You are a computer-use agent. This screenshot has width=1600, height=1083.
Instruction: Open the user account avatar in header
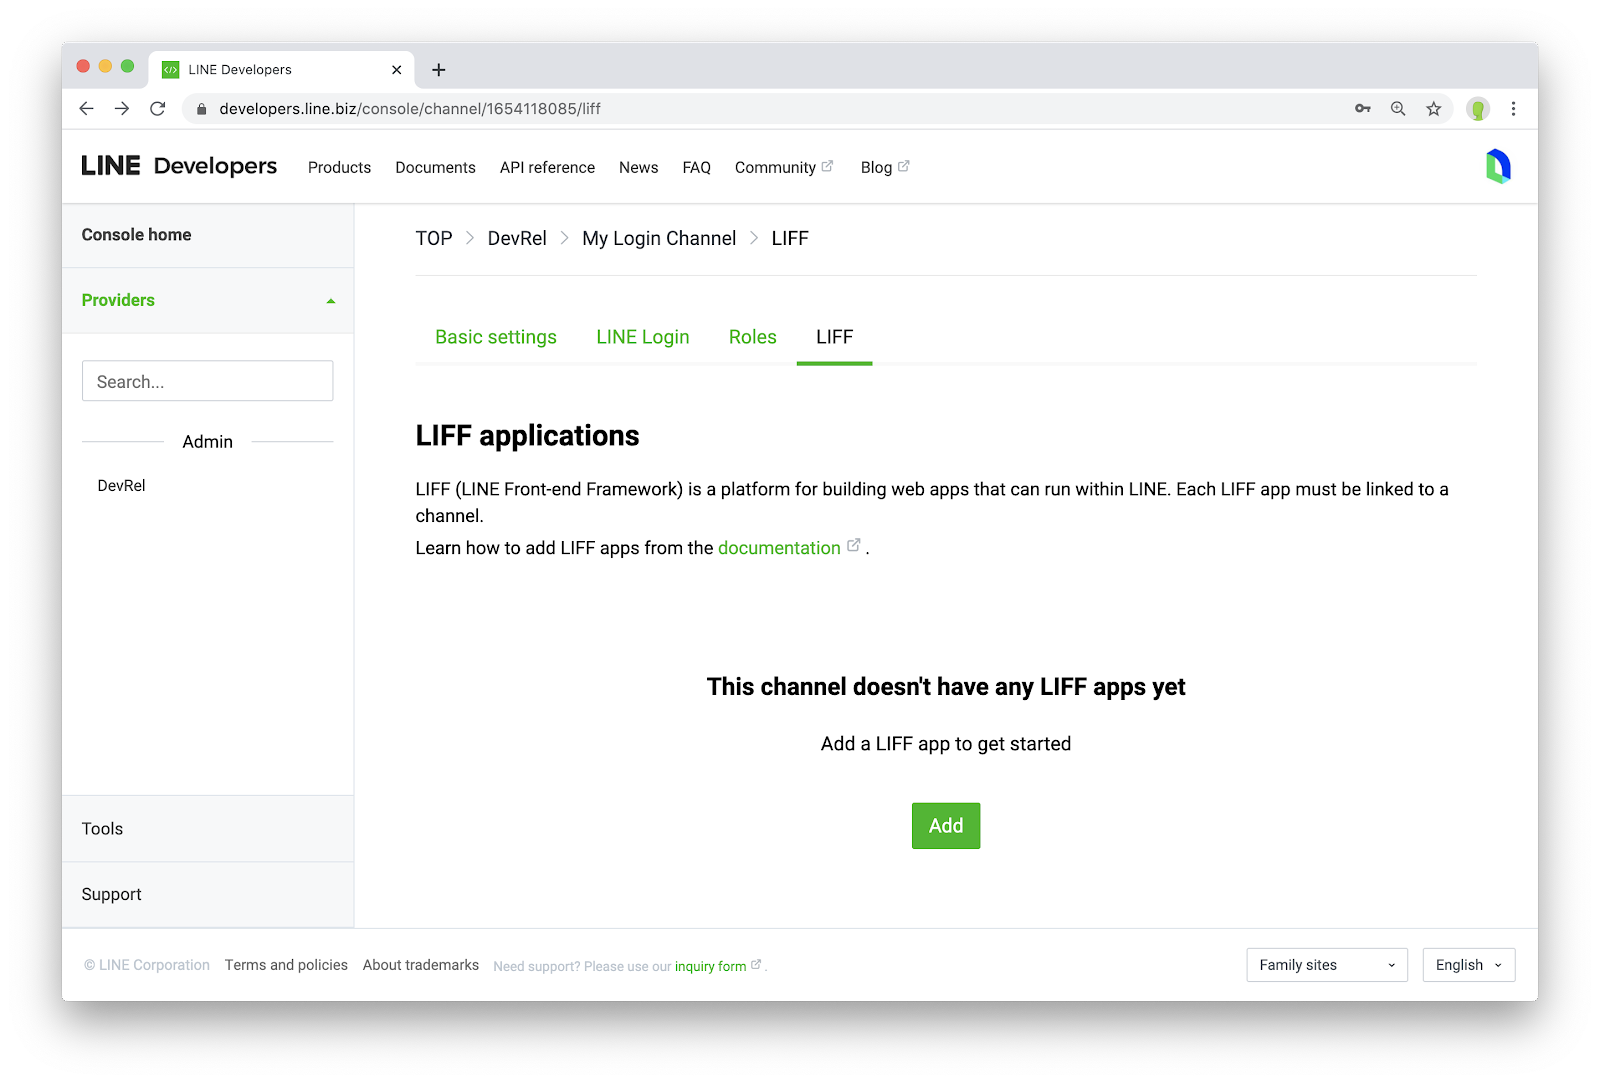(x=1497, y=166)
